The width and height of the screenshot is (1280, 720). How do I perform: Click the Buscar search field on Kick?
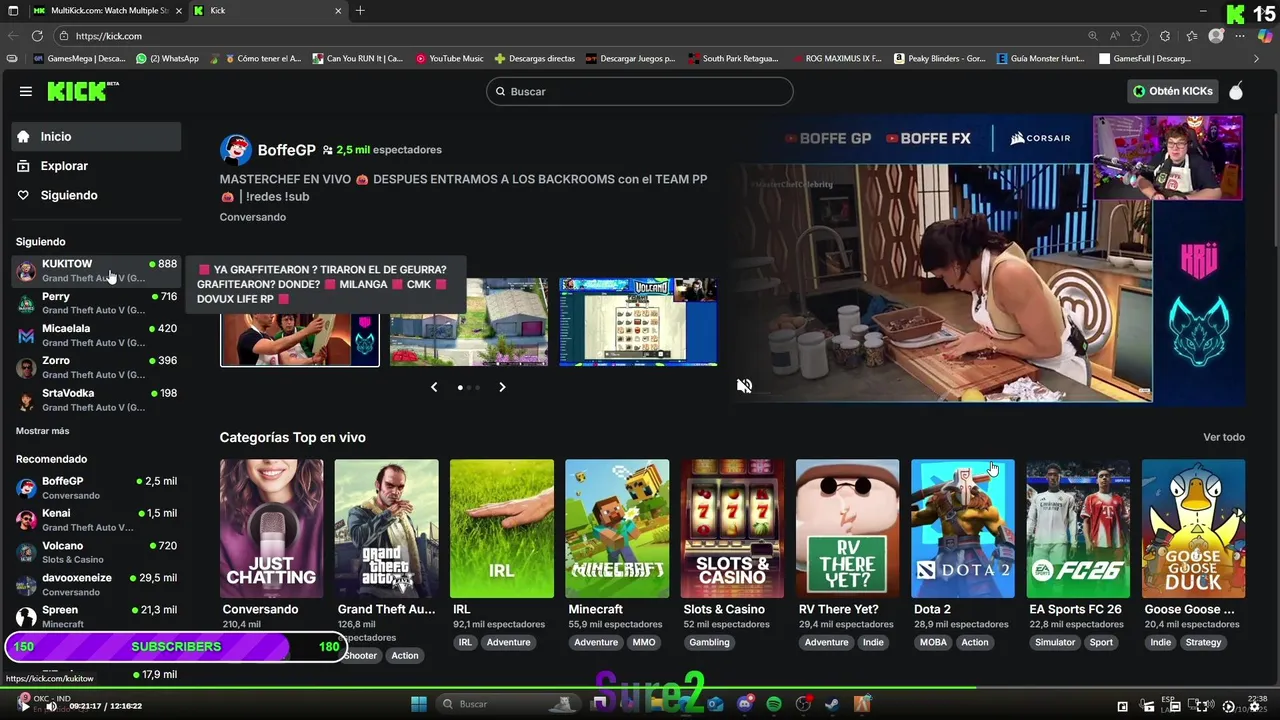pyautogui.click(x=640, y=91)
